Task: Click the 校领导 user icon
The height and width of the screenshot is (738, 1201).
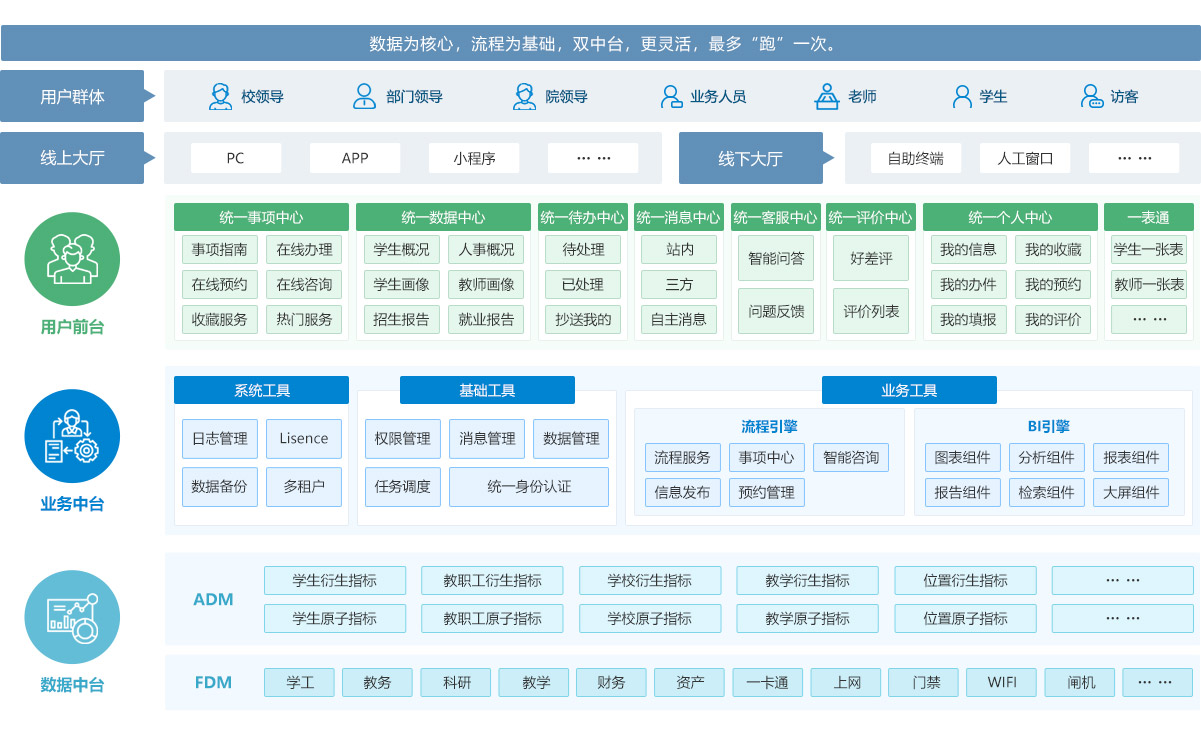Action: pos(220,96)
